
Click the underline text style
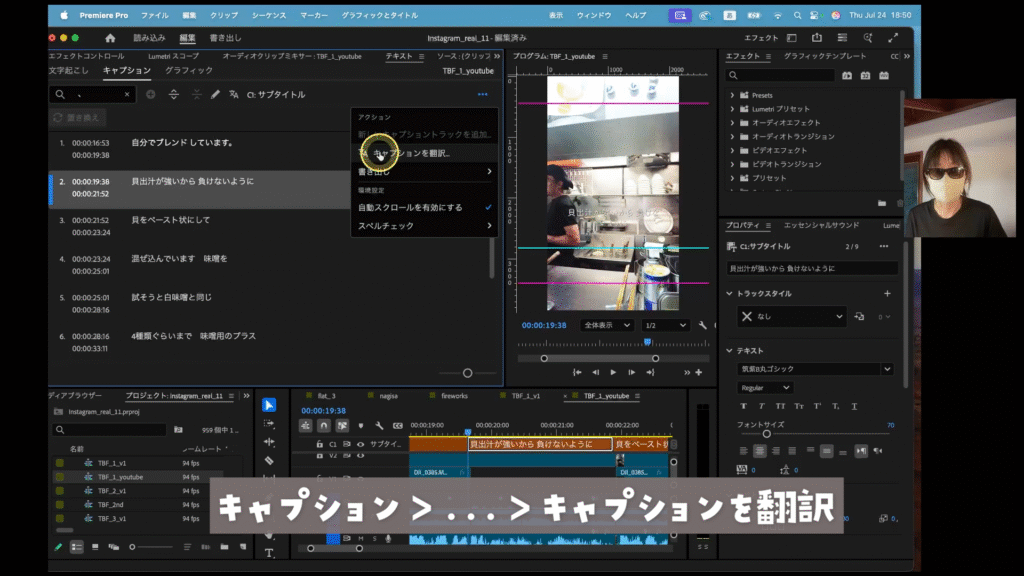pyautogui.click(x=854, y=406)
